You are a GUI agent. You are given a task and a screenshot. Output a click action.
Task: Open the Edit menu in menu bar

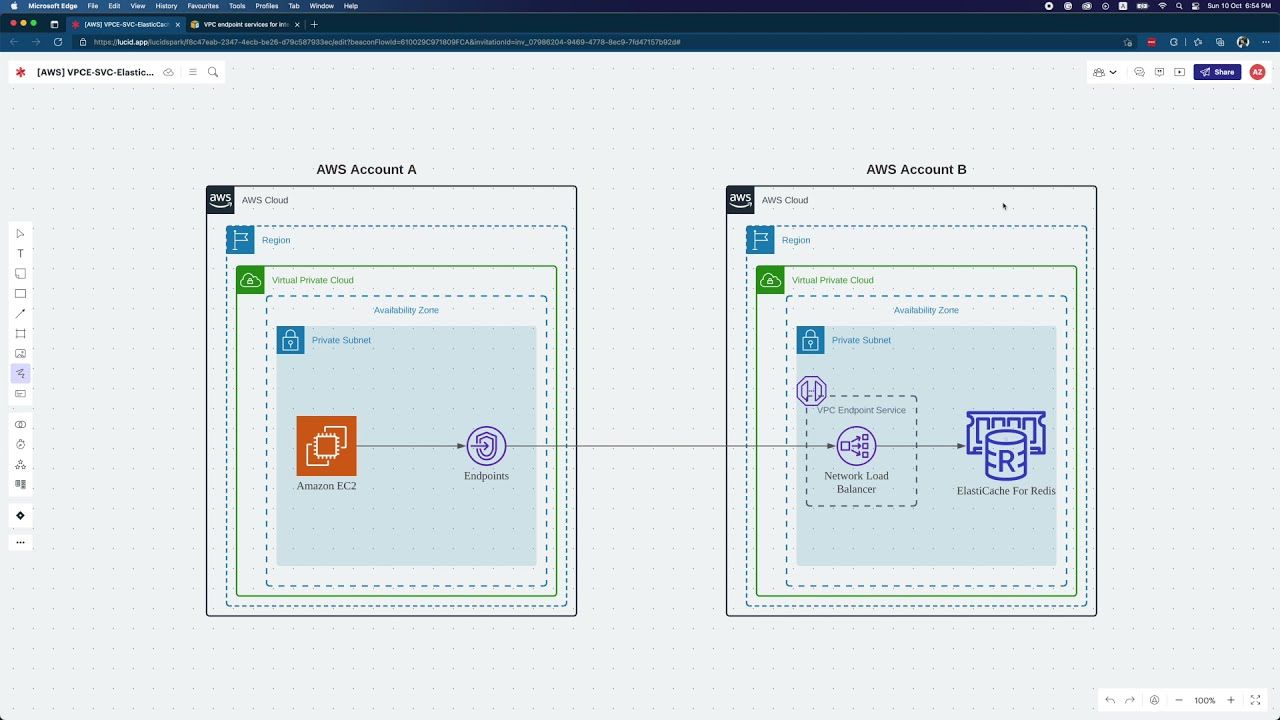point(114,6)
